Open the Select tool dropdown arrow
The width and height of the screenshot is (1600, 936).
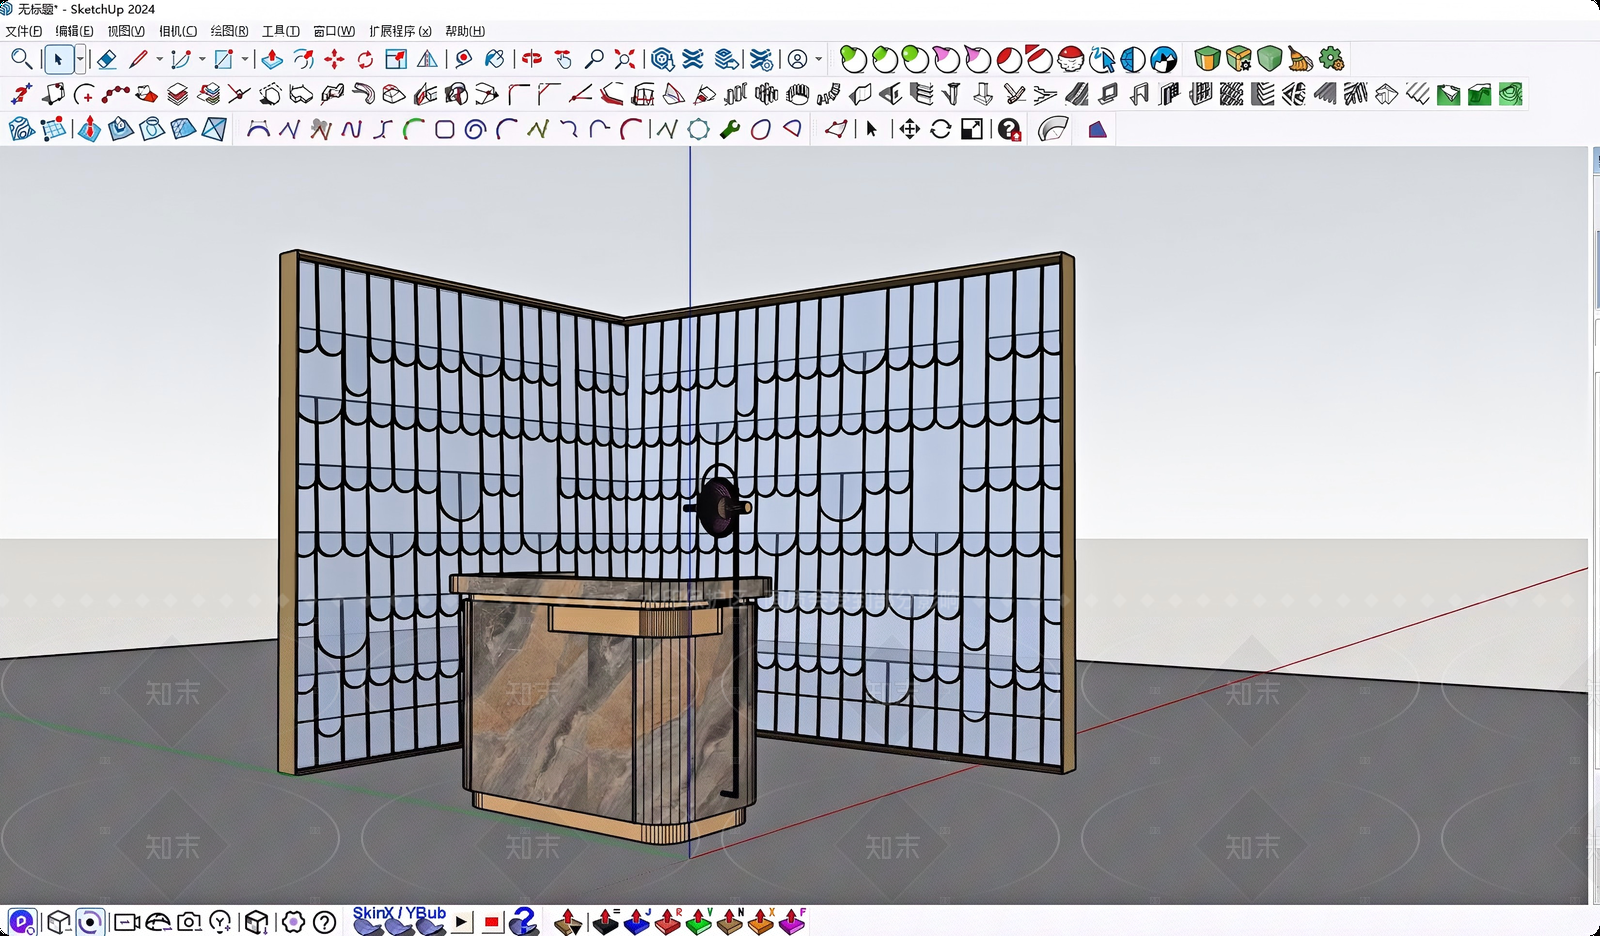(x=80, y=59)
